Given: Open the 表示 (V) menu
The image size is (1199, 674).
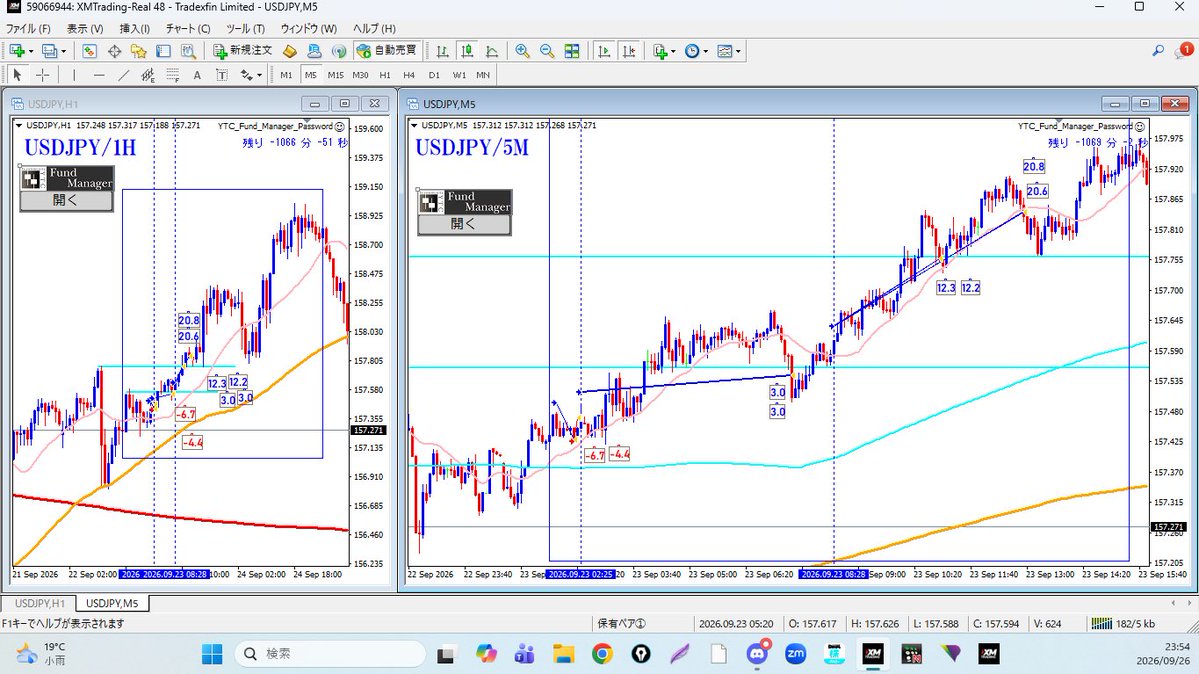Looking at the screenshot, I should 85,28.
